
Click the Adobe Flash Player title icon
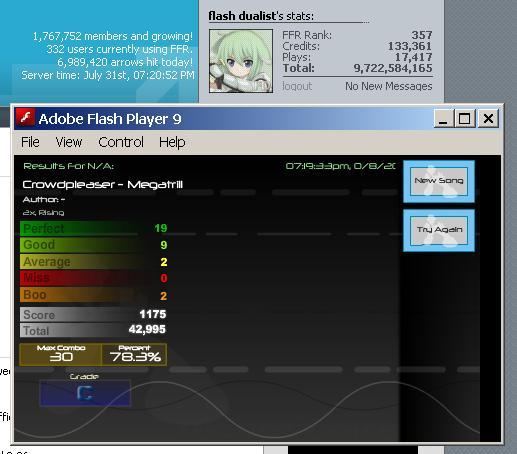tap(25, 118)
